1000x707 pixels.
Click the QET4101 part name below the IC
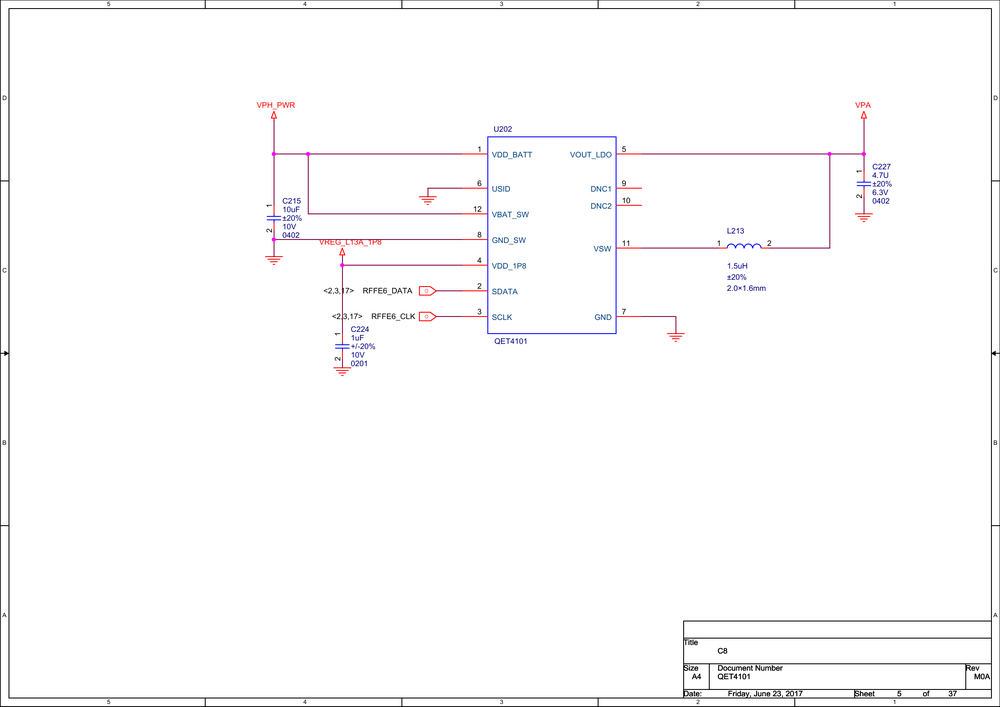(x=510, y=341)
